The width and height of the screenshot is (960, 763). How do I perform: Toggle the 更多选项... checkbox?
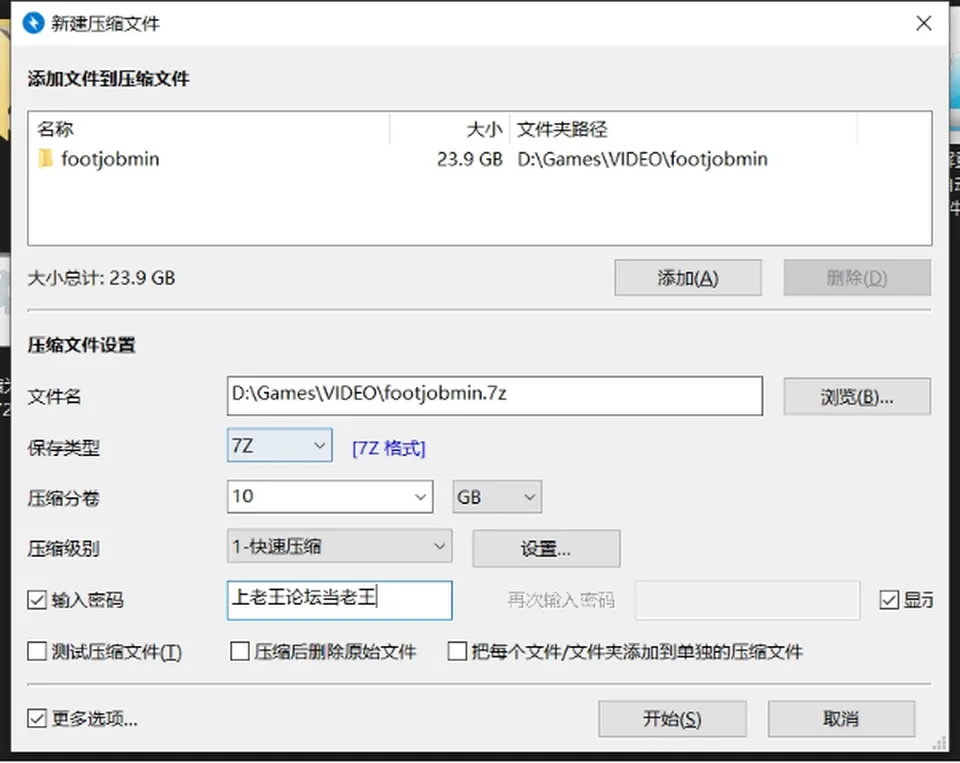click(x=37, y=718)
